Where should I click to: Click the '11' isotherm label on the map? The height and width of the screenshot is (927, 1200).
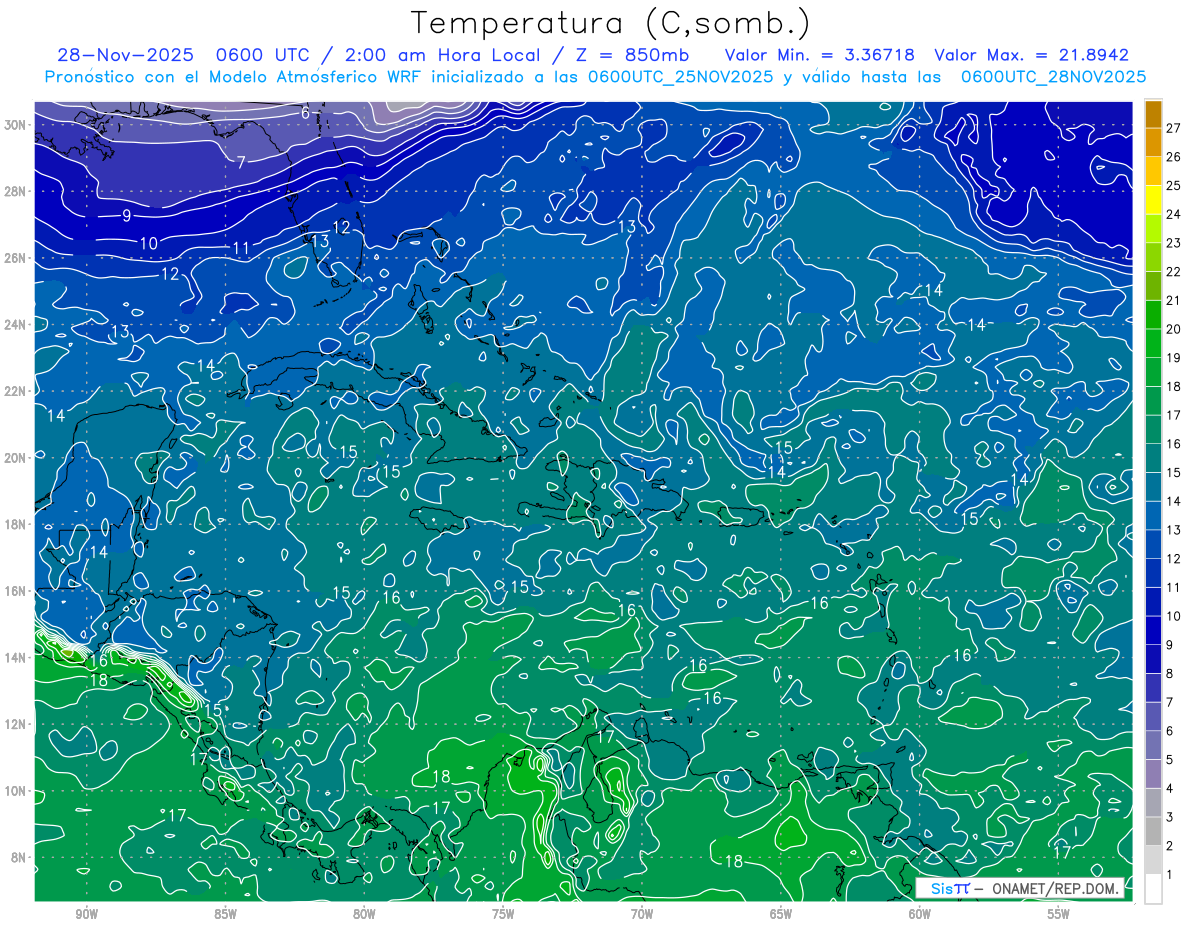pyautogui.click(x=242, y=248)
